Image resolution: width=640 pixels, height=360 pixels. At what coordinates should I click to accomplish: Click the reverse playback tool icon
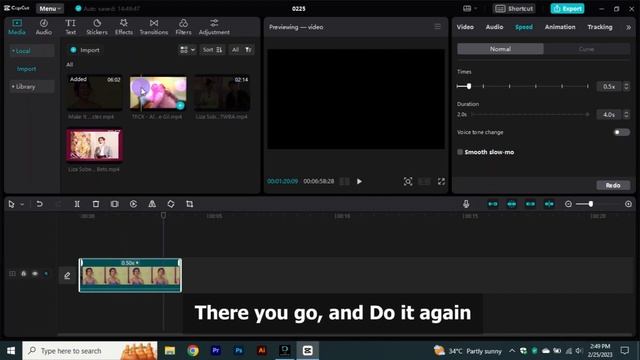click(133, 204)
